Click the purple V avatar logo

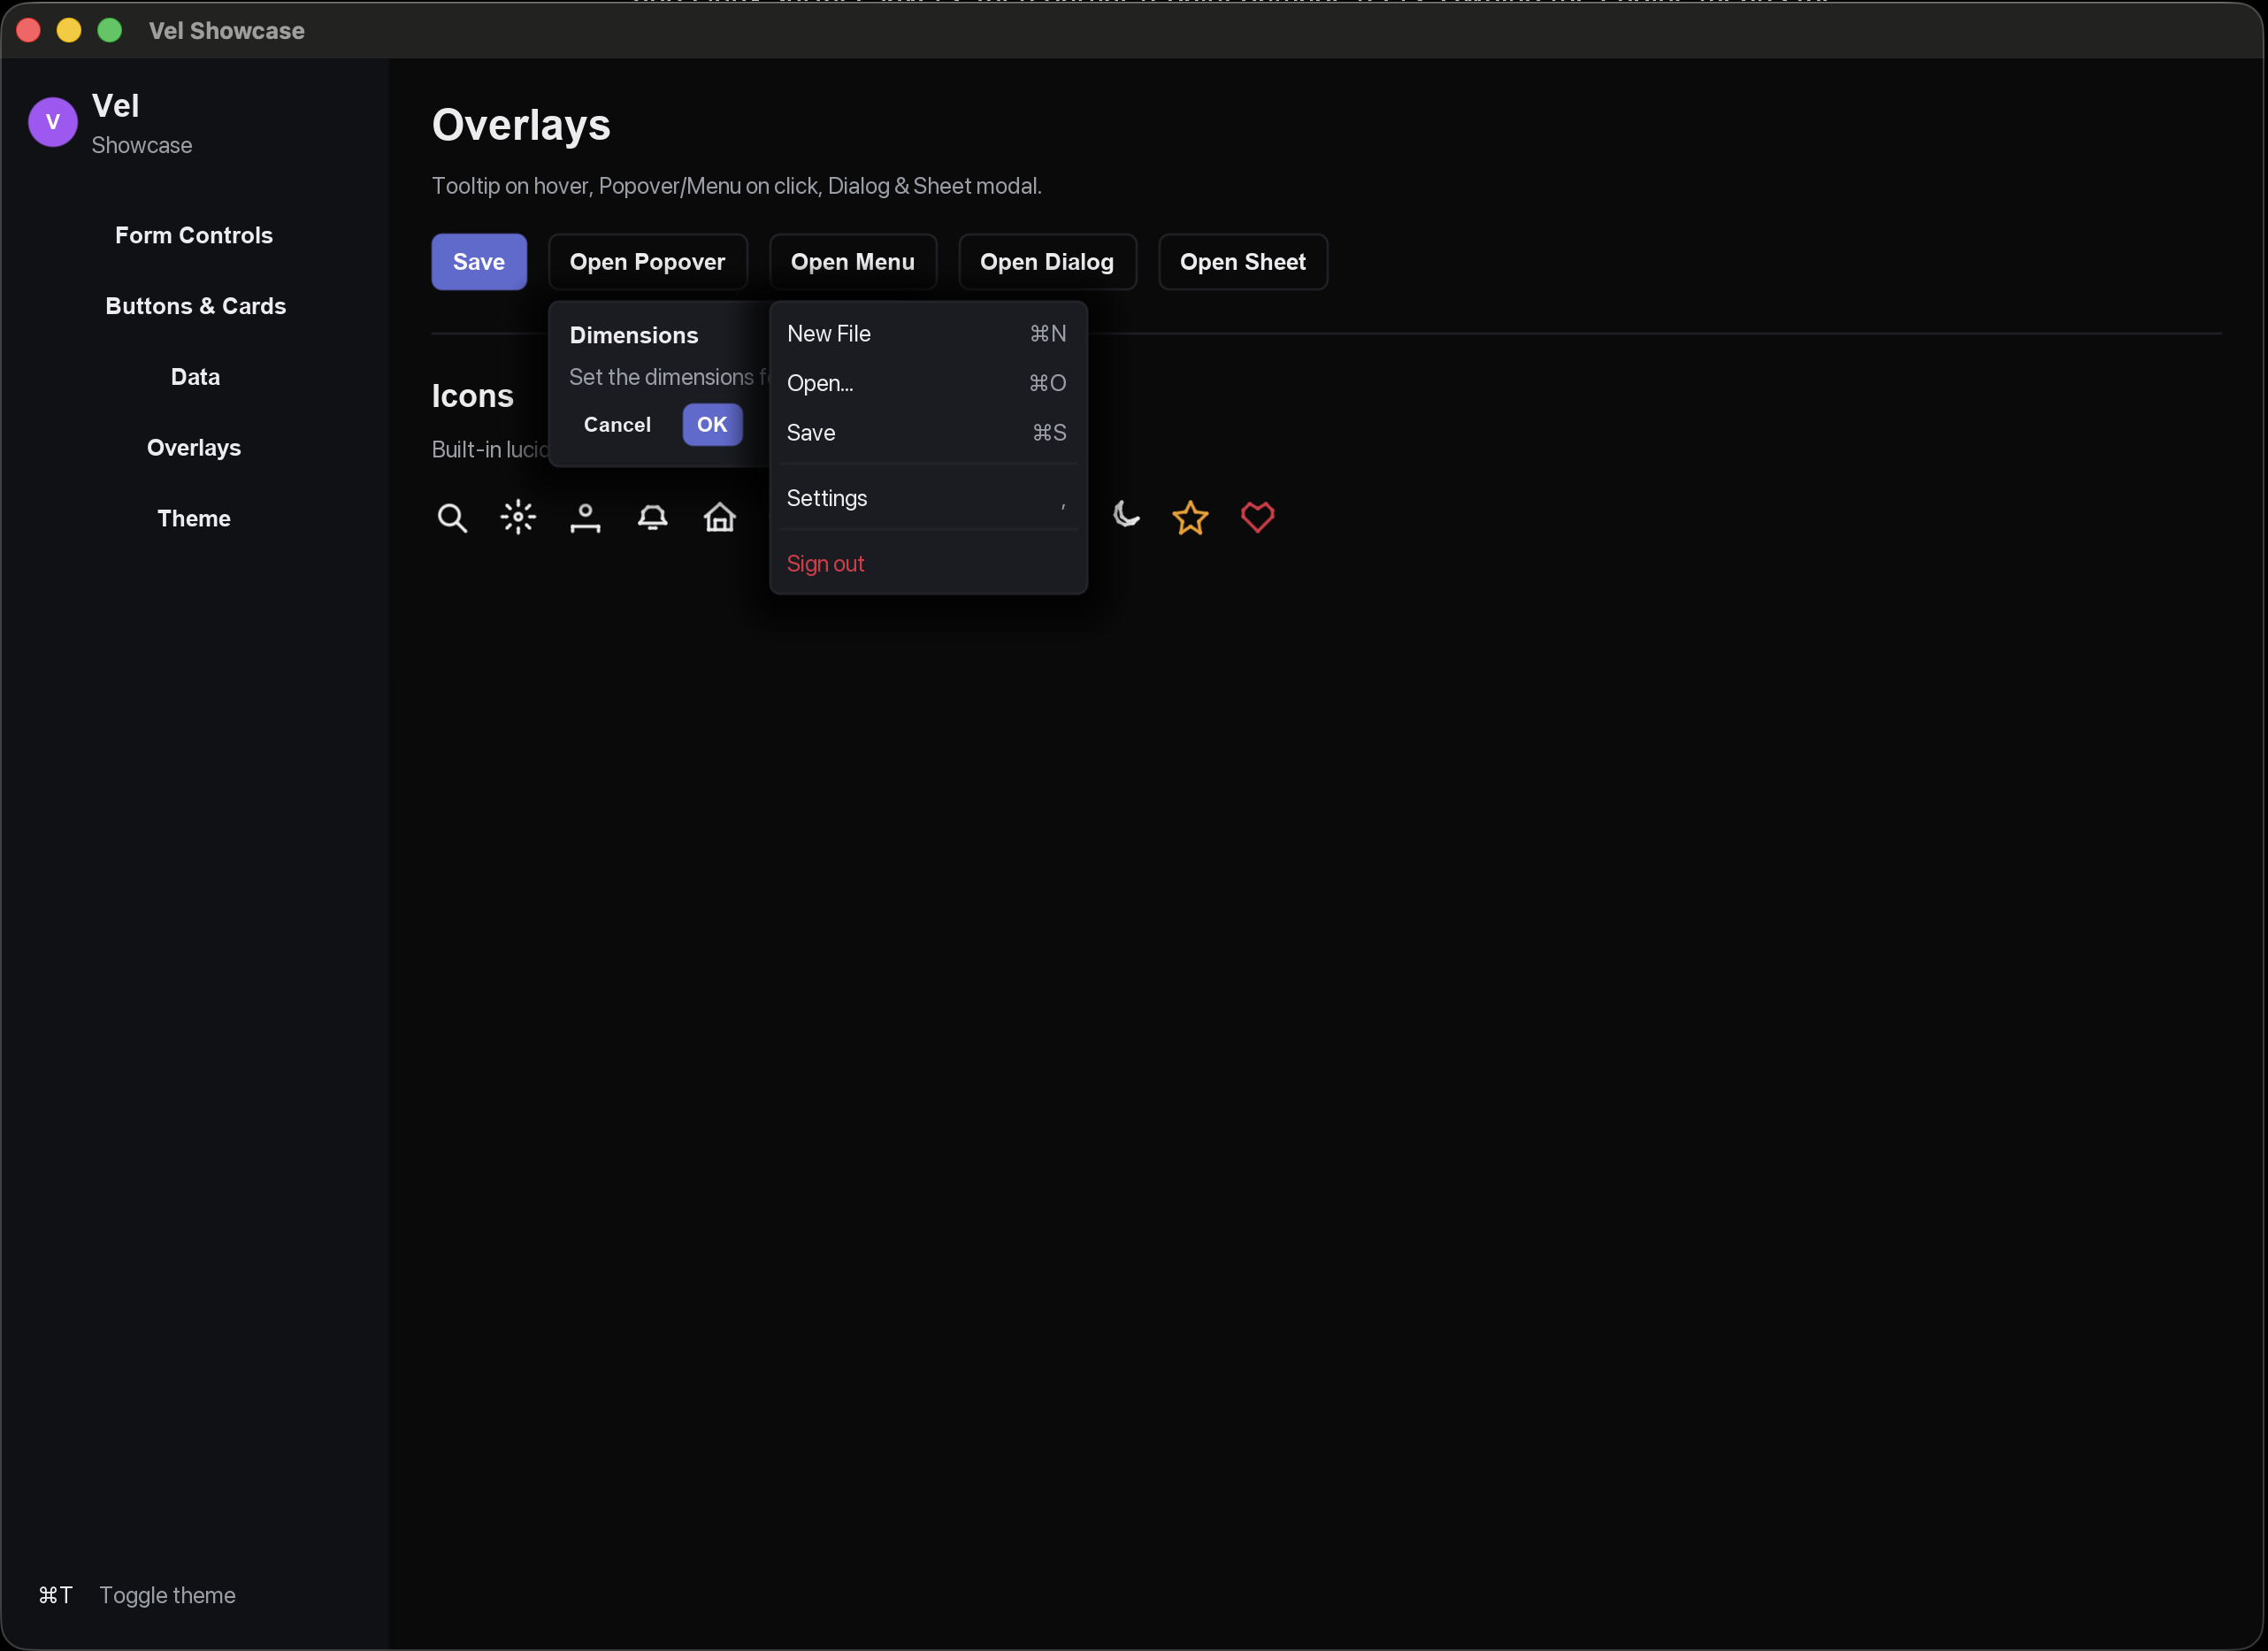(x=53, y=122)
